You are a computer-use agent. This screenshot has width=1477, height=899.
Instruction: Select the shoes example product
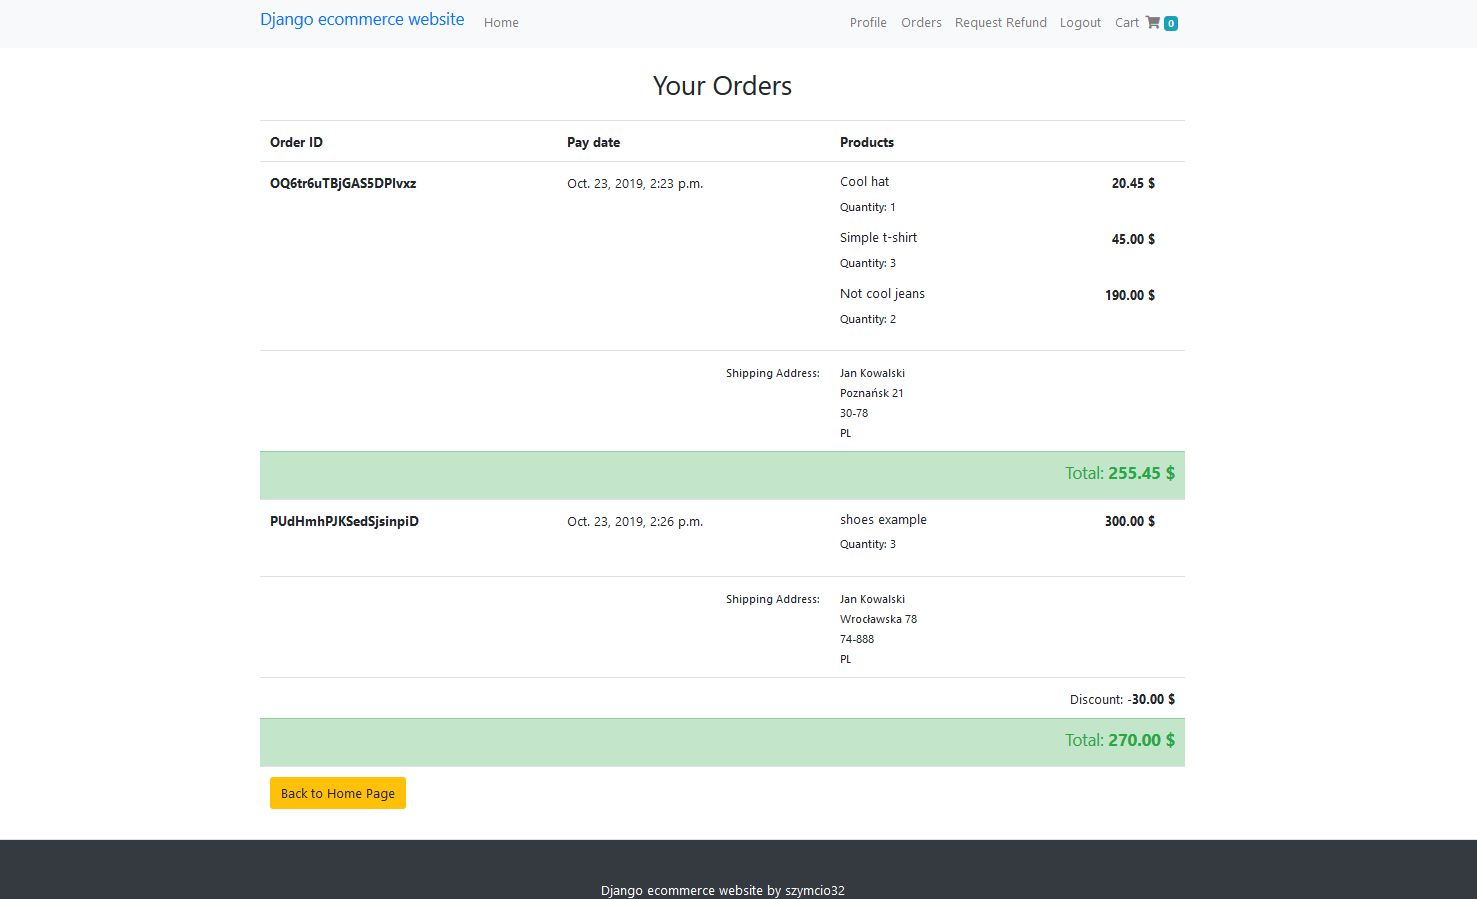pos(883,519)
